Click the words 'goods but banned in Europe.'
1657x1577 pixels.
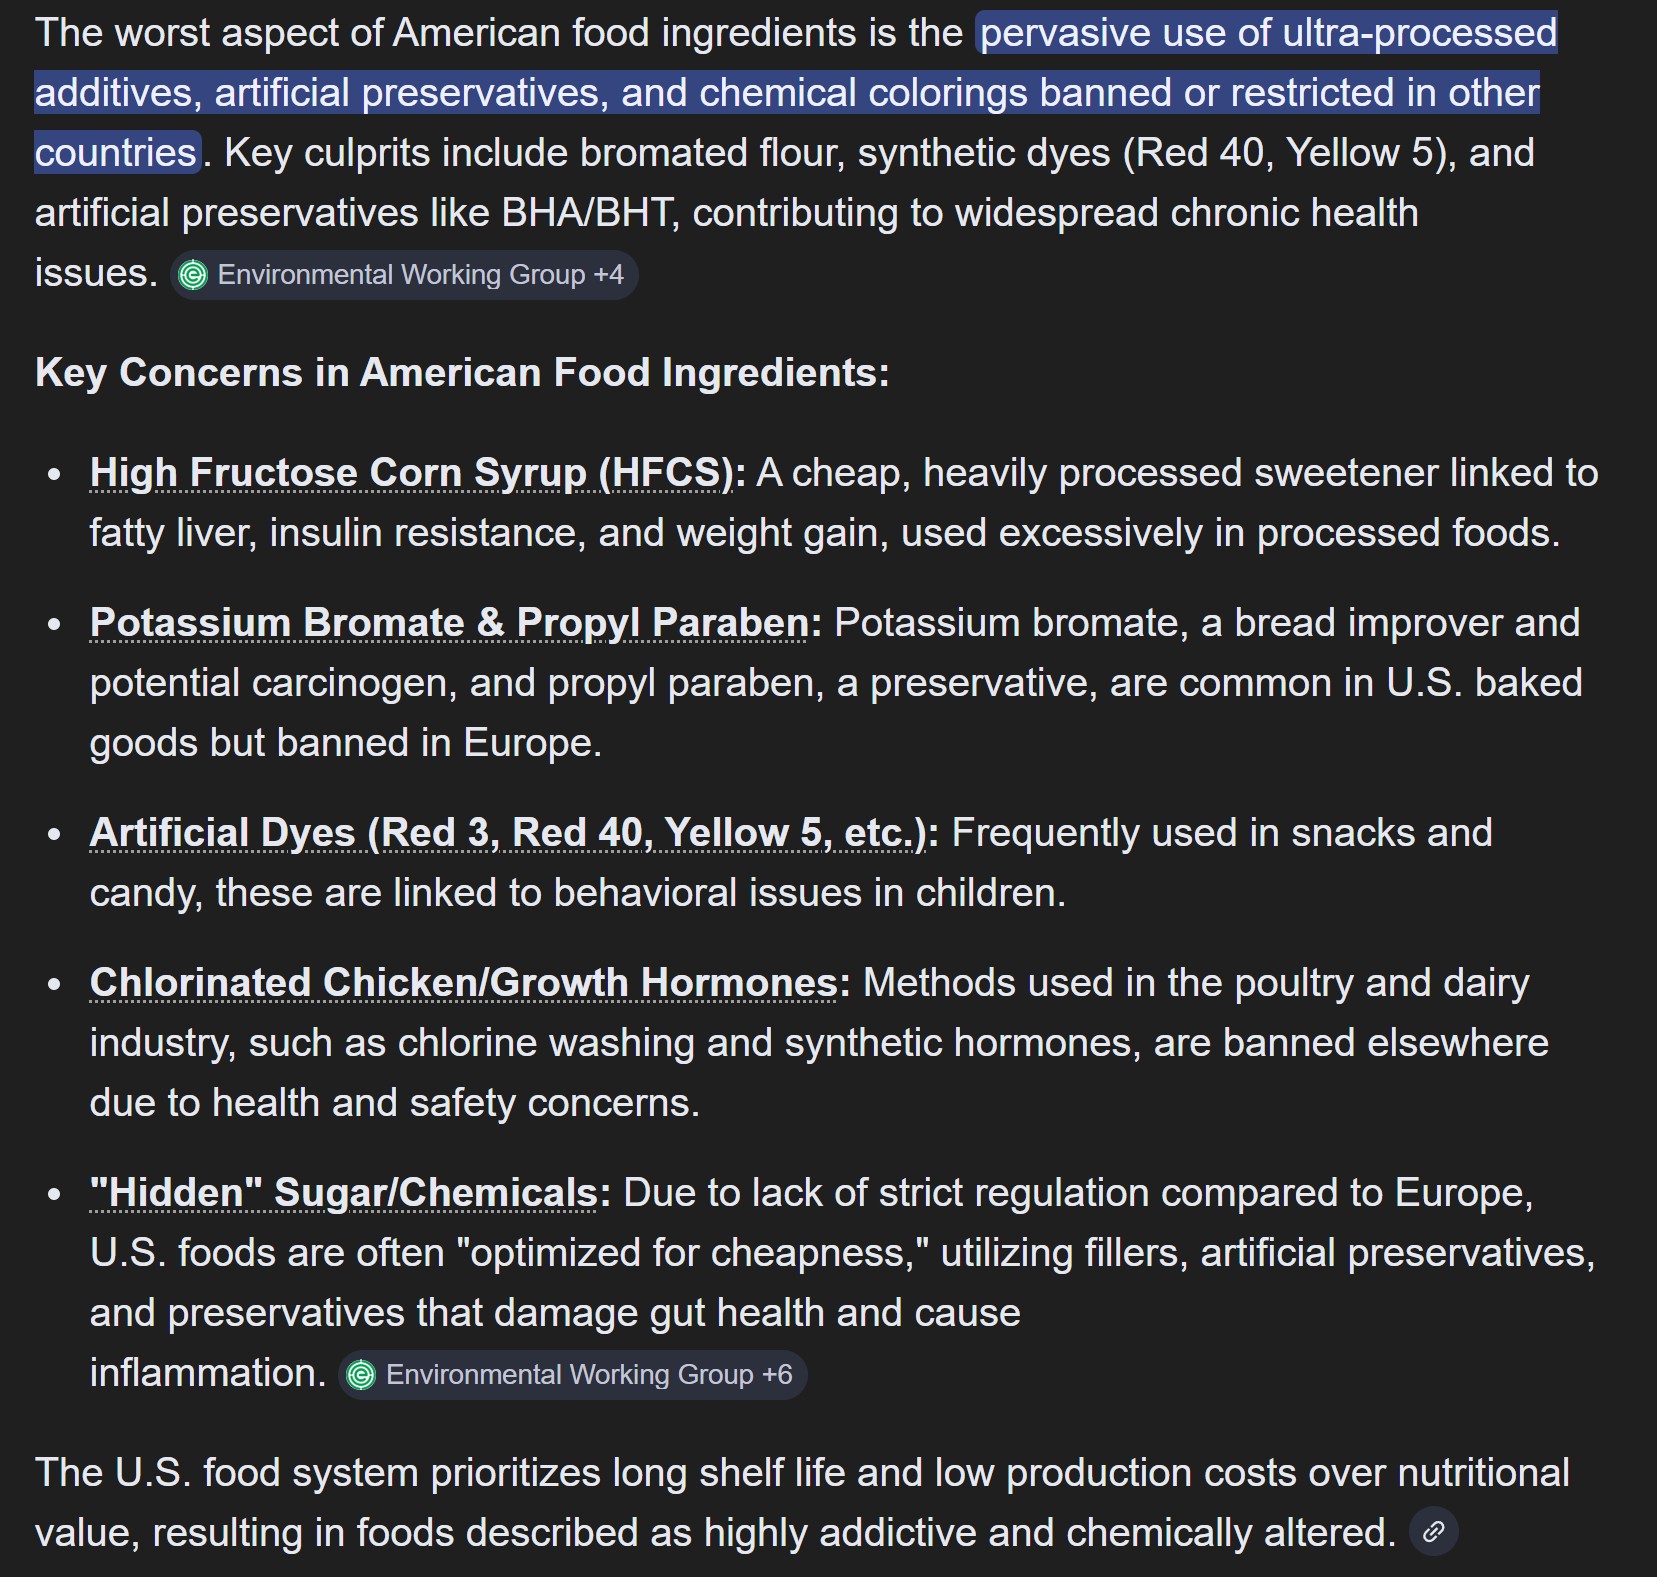click(x=346, y=743)
